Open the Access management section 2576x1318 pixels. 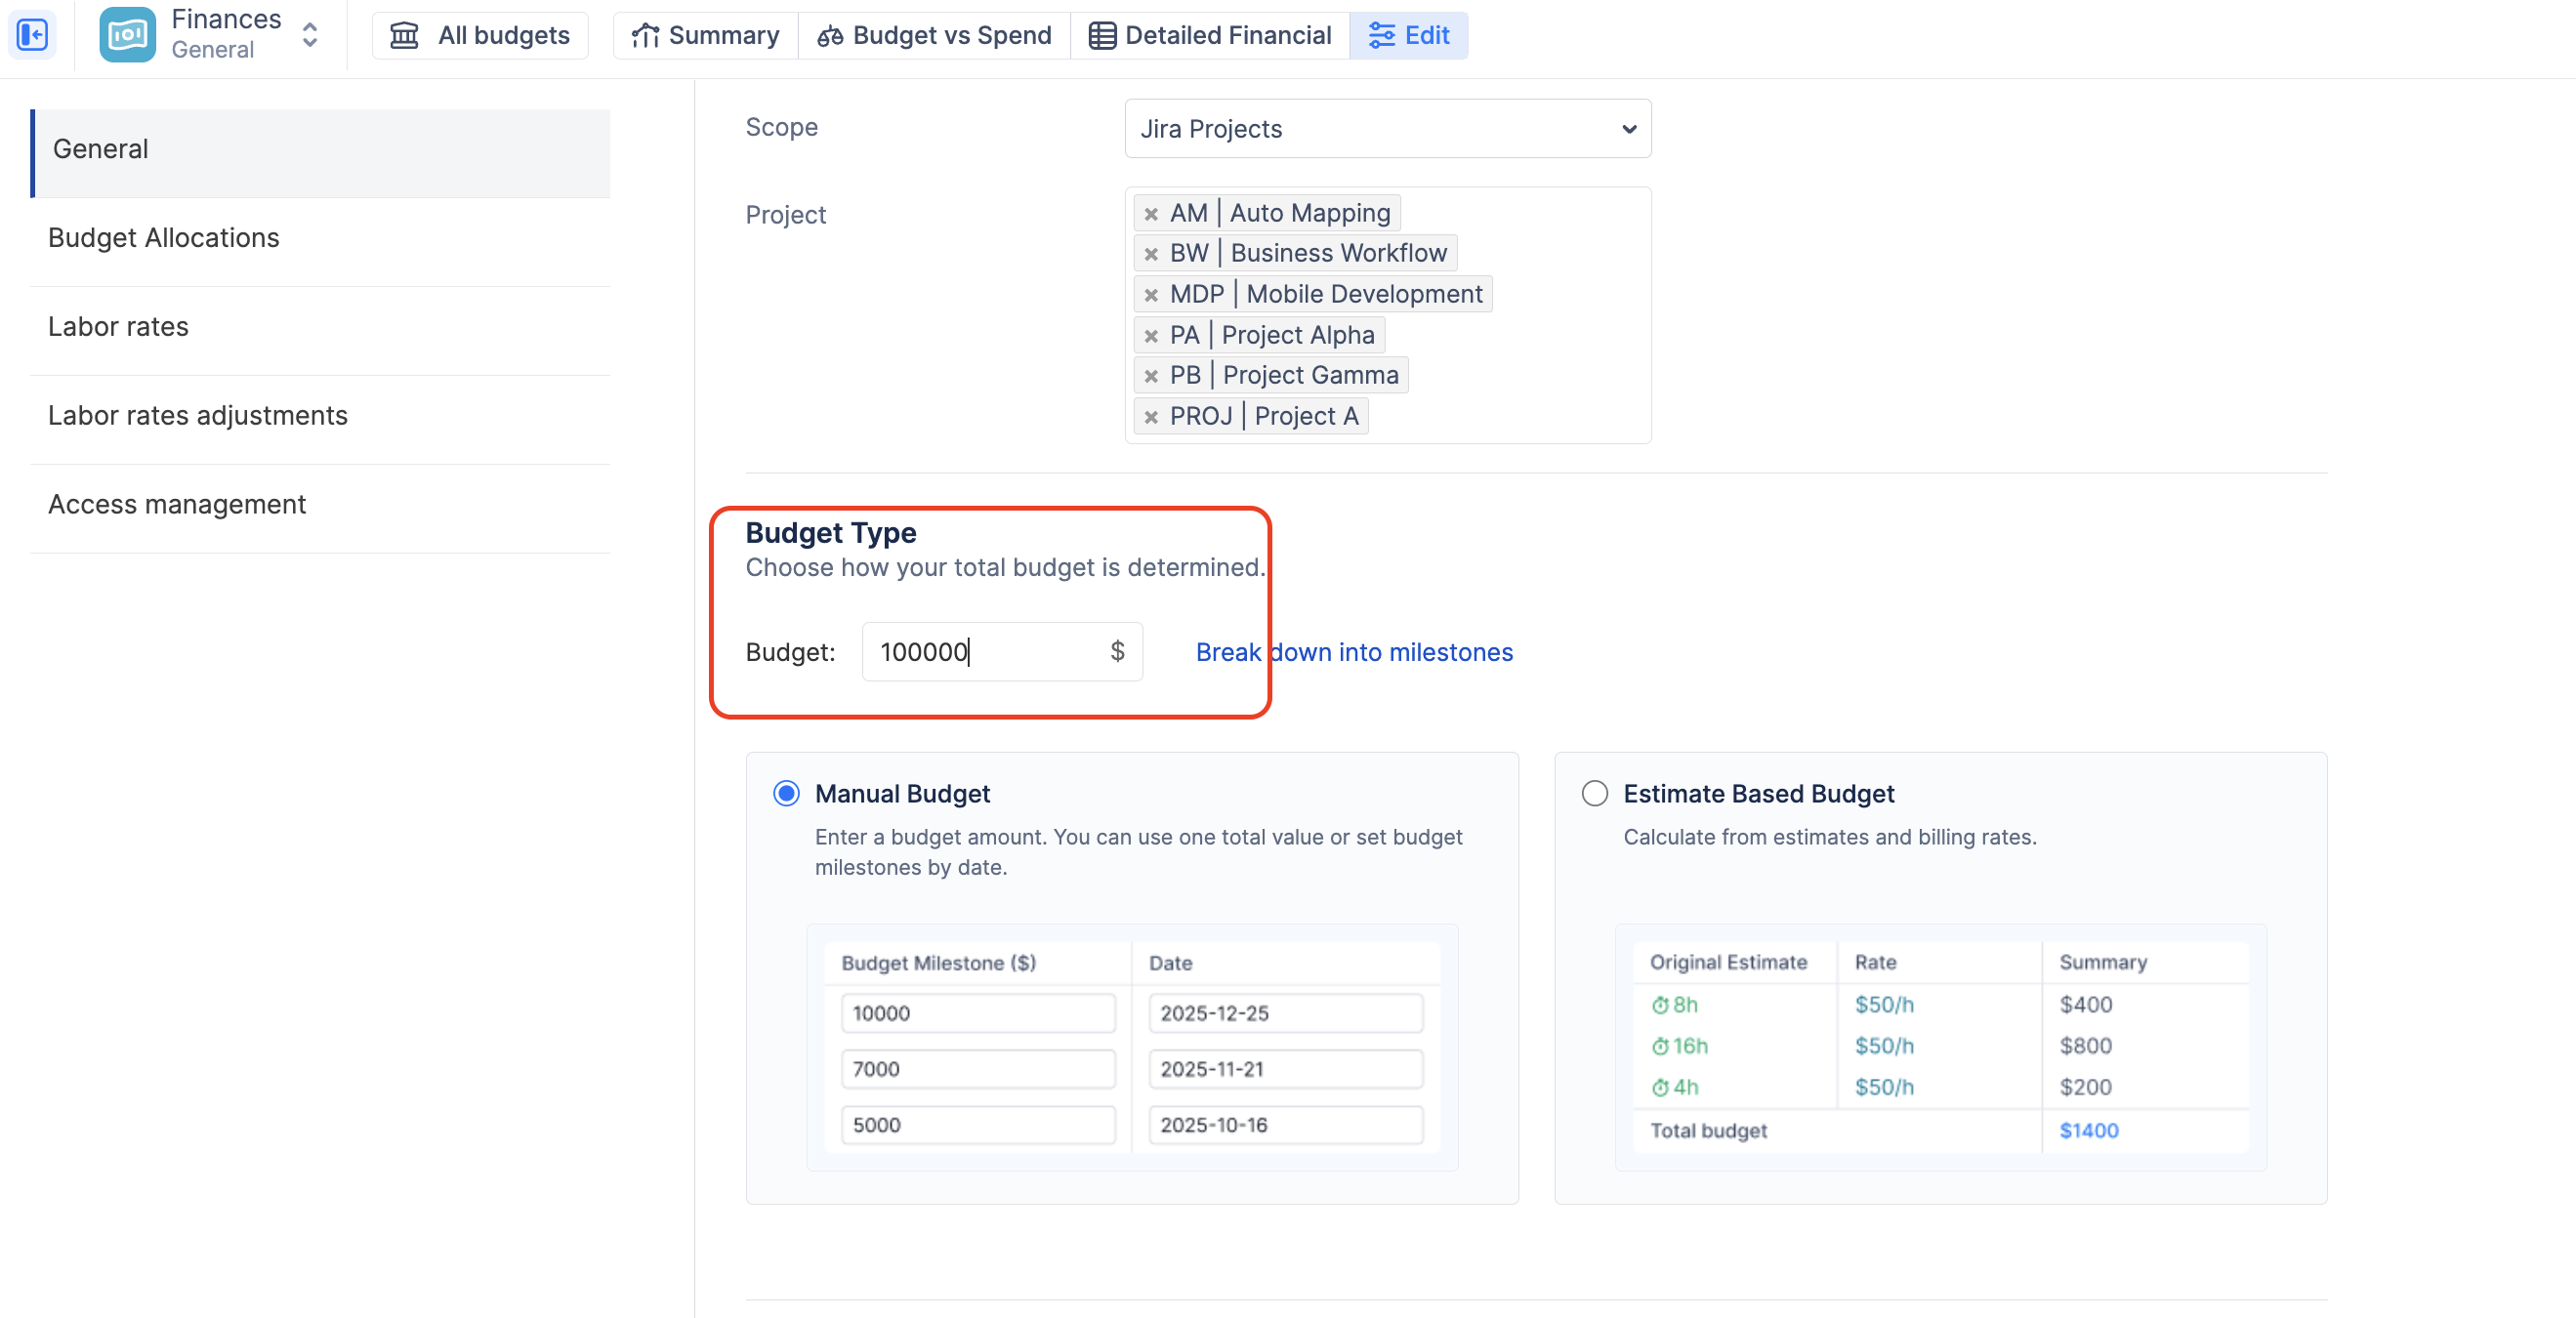(x=177, y=505)
